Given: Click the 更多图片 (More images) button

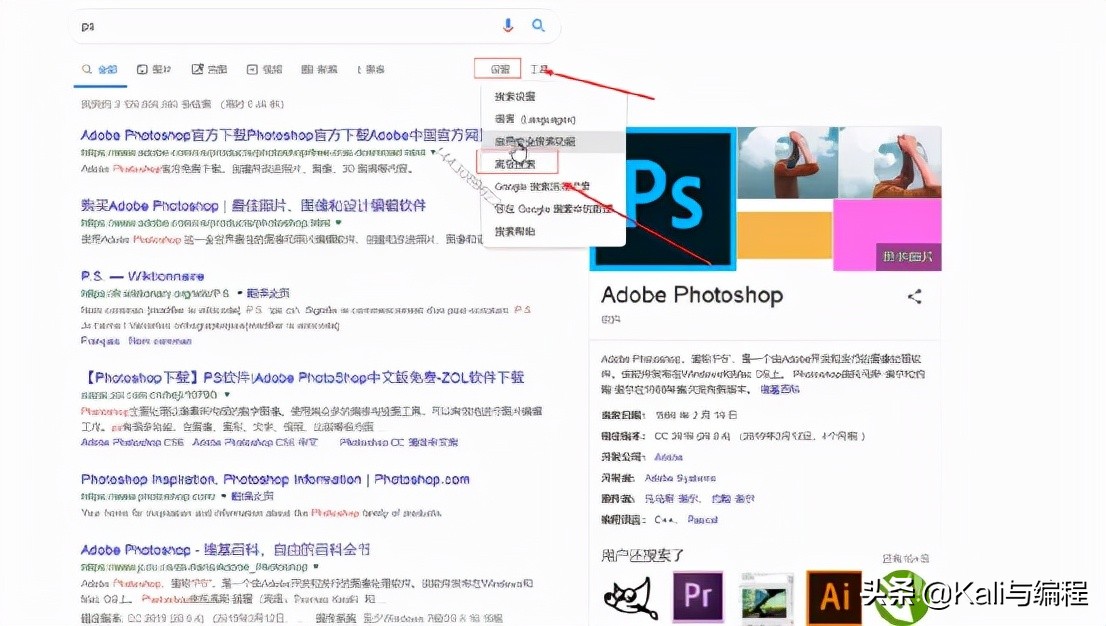Looking at the screenshot, I should point(908,257).
